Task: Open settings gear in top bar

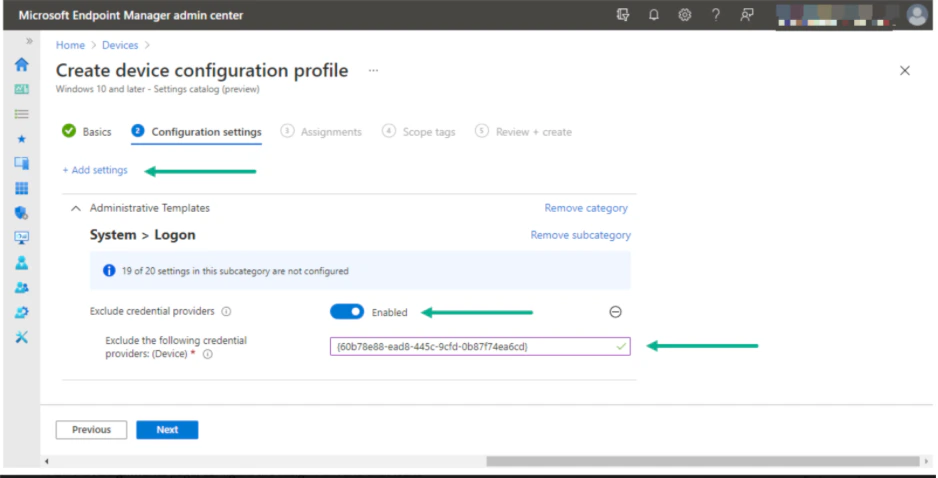Action: (x=684, y=15)
